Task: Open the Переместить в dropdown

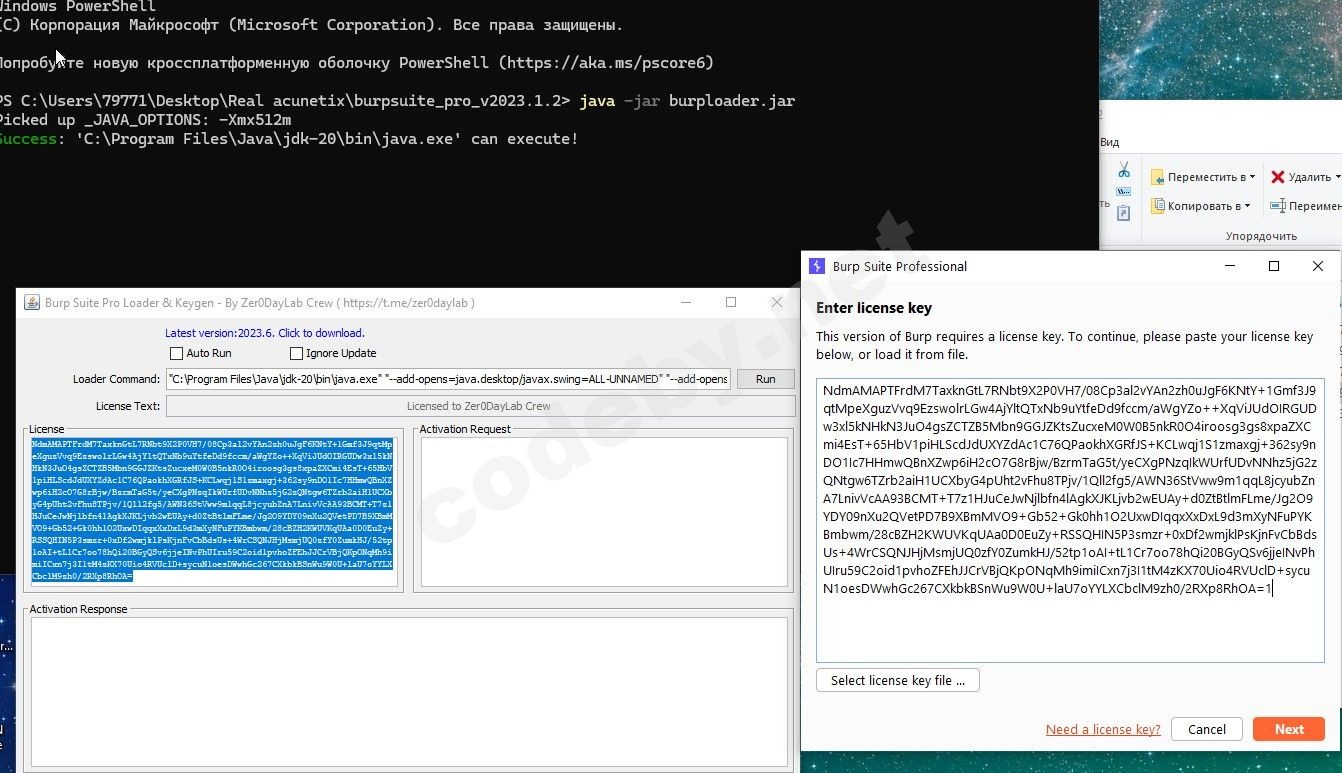Action: 1202,177
